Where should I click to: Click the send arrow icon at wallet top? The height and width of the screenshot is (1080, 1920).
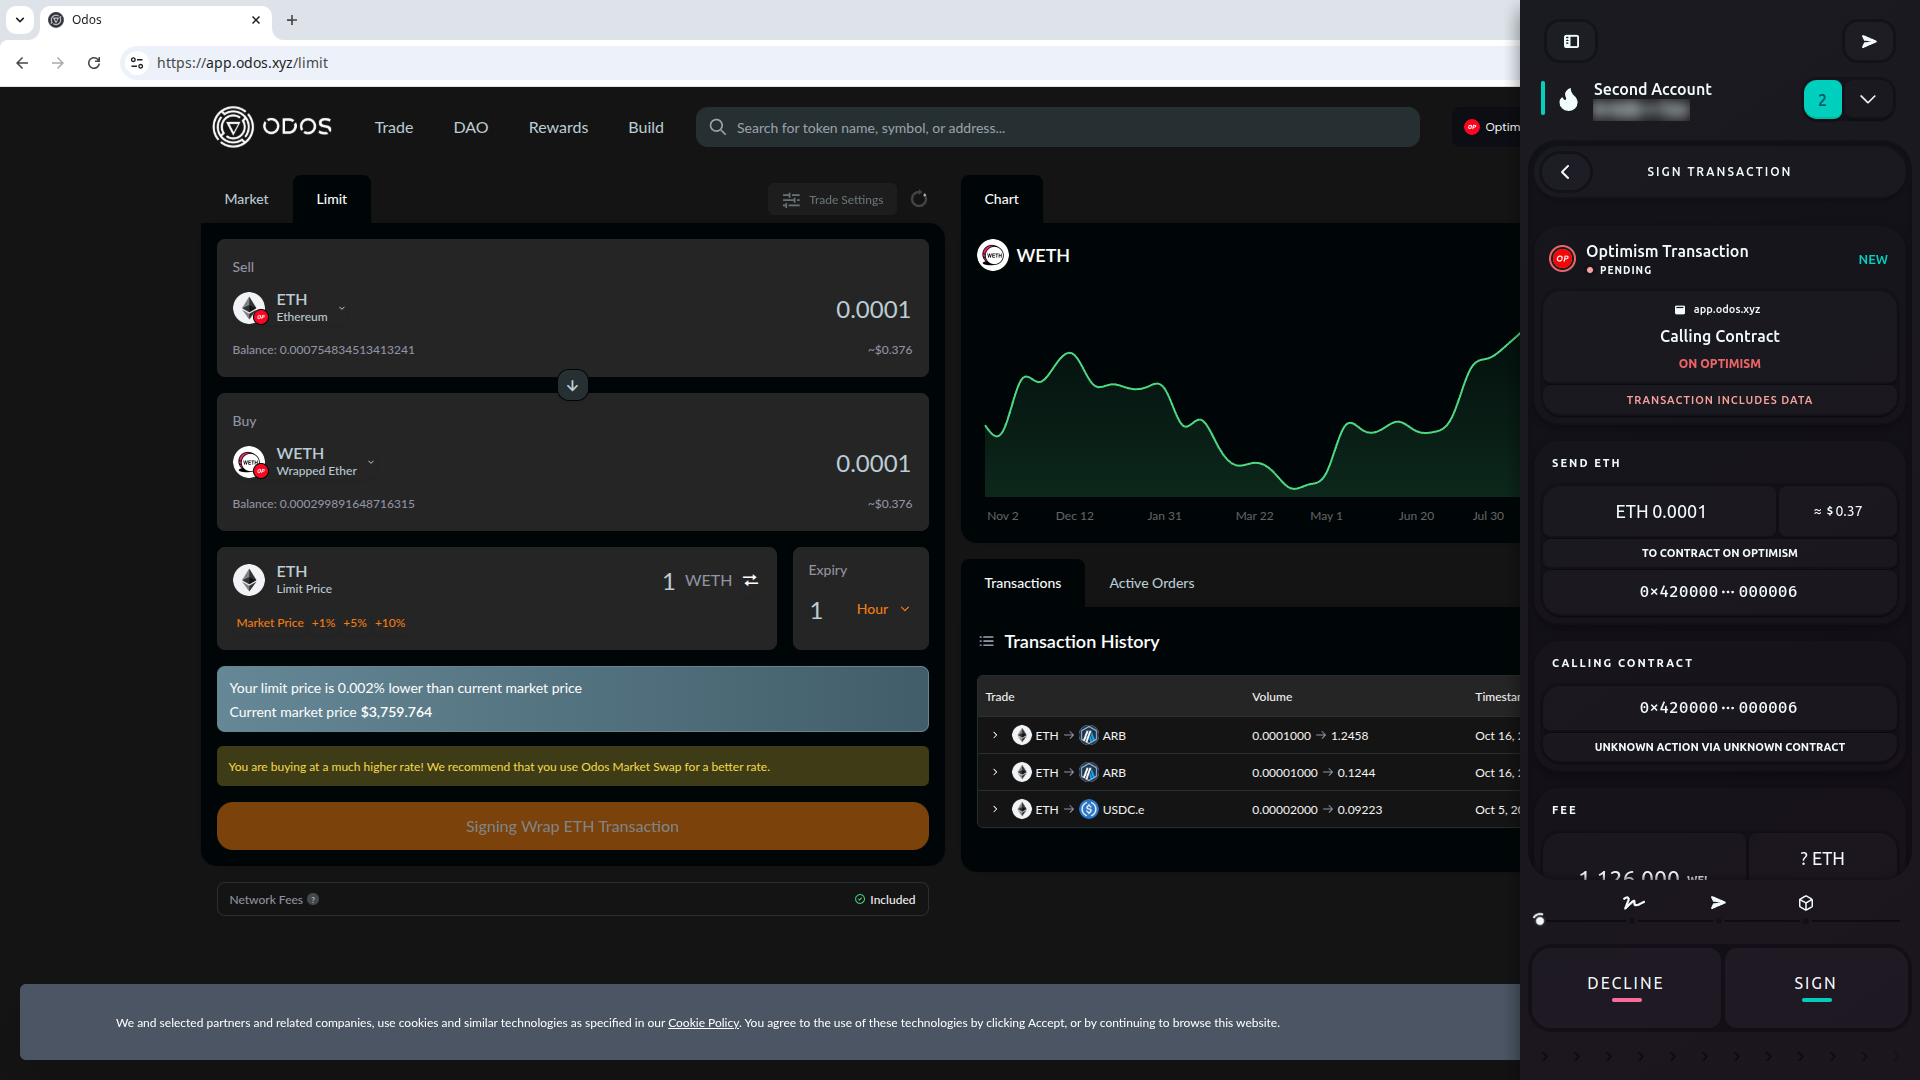1868,41
